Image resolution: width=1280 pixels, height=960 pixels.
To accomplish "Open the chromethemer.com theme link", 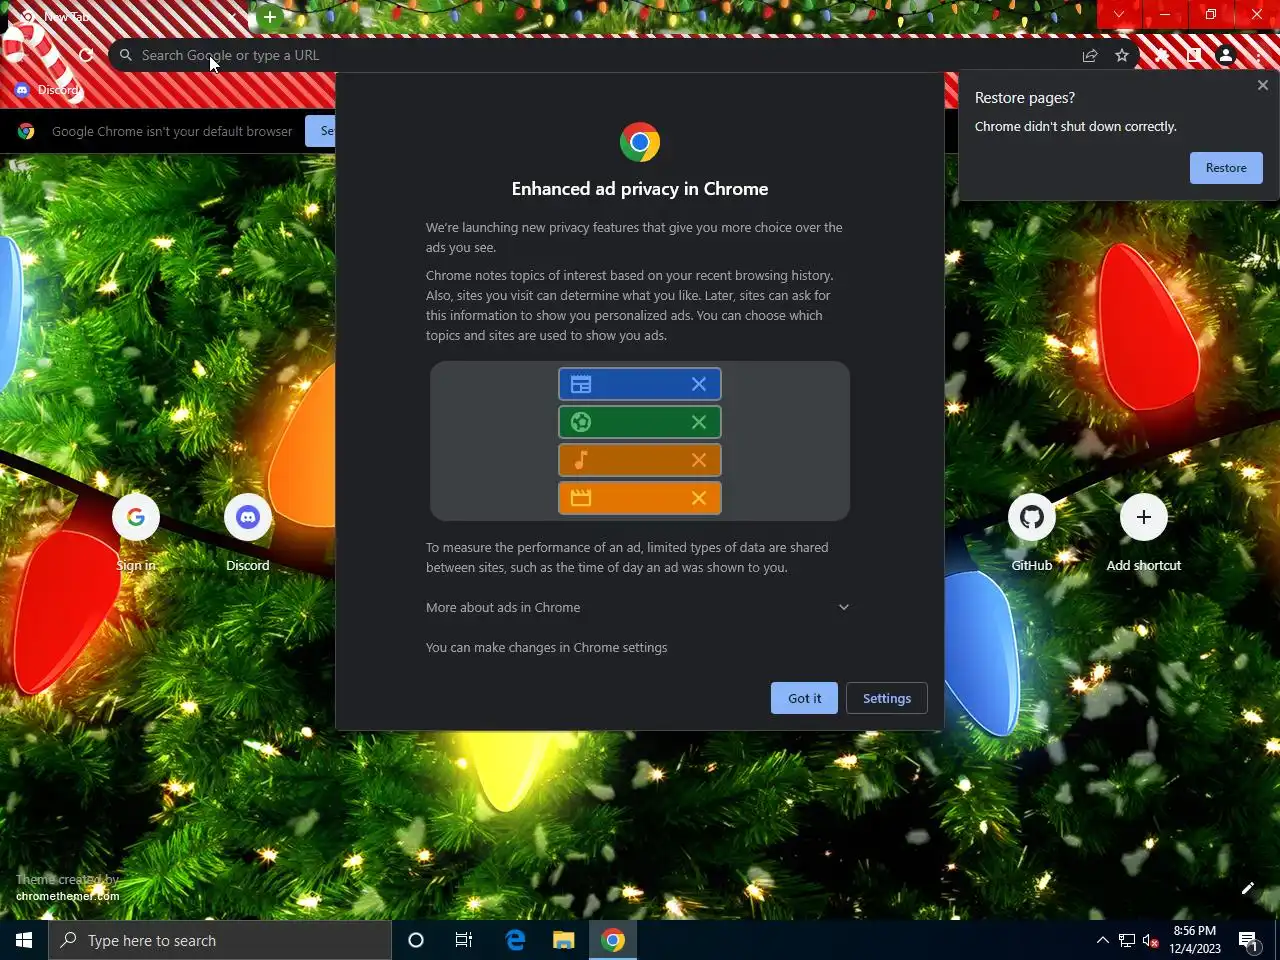I will [67, 896].
